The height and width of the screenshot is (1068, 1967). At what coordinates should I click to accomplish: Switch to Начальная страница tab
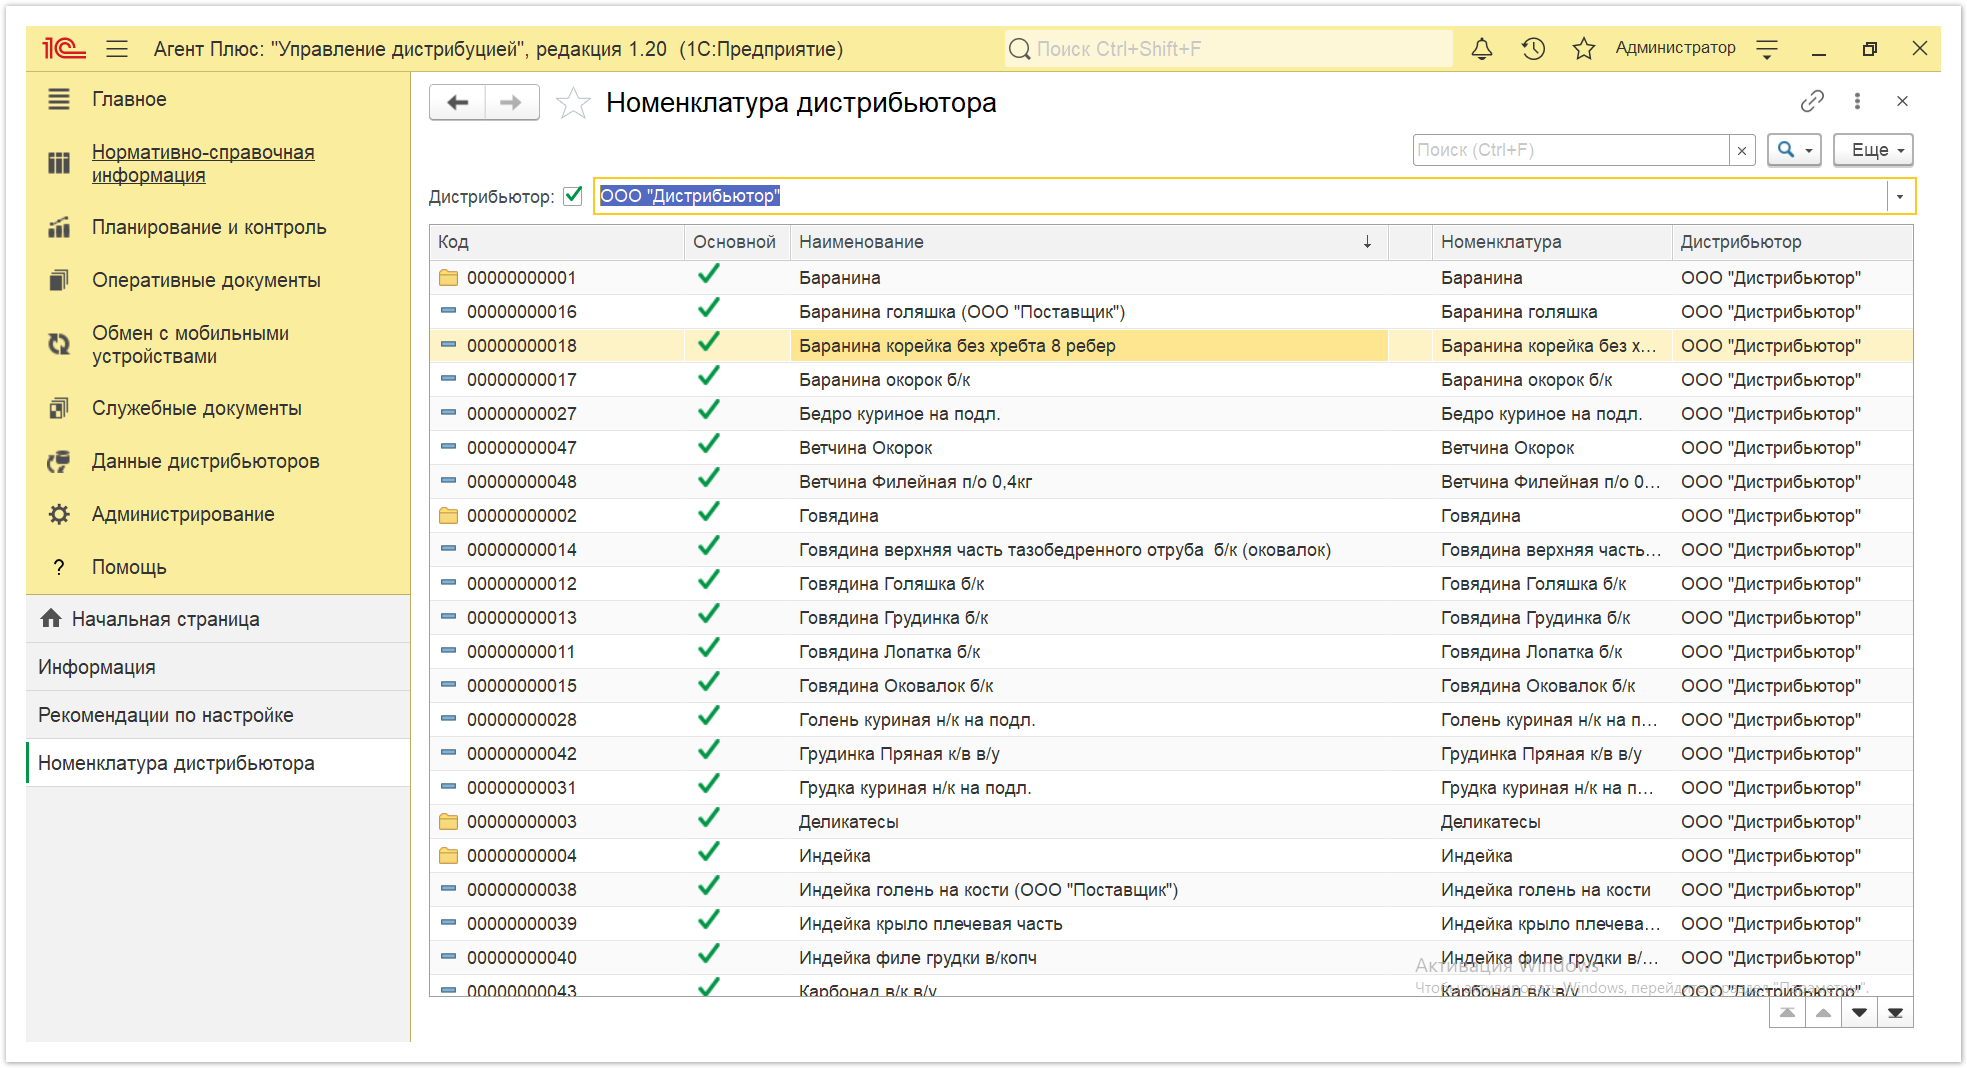click(165, 619)
